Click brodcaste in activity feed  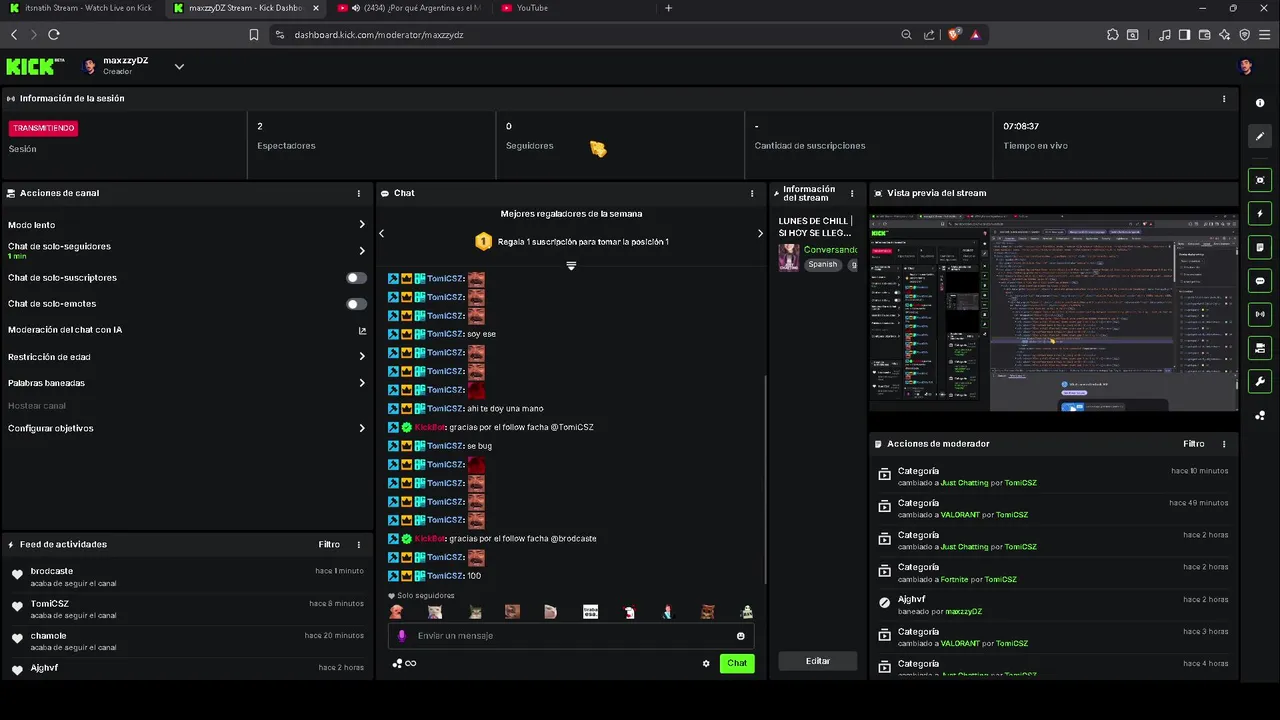tap(52, 571)
